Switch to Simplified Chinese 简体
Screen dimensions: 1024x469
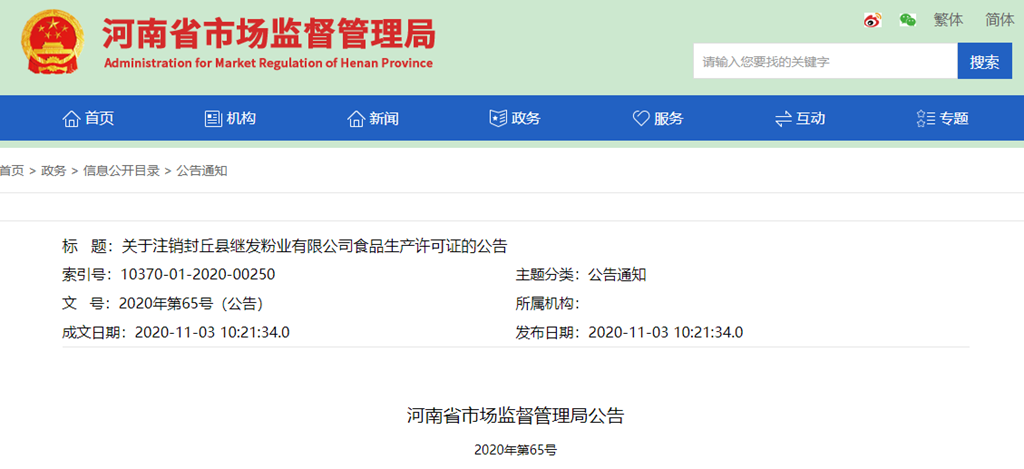[999, 20]
